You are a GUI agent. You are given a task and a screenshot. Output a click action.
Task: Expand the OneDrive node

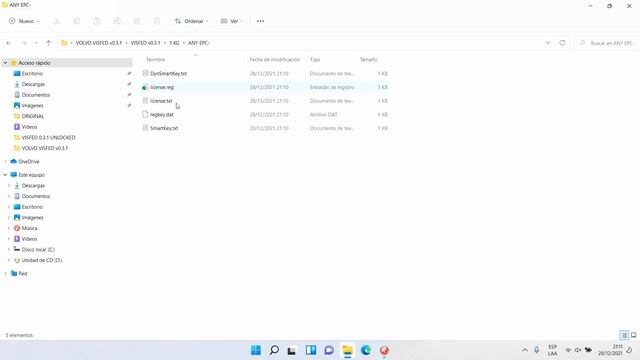tap(5, 162)
